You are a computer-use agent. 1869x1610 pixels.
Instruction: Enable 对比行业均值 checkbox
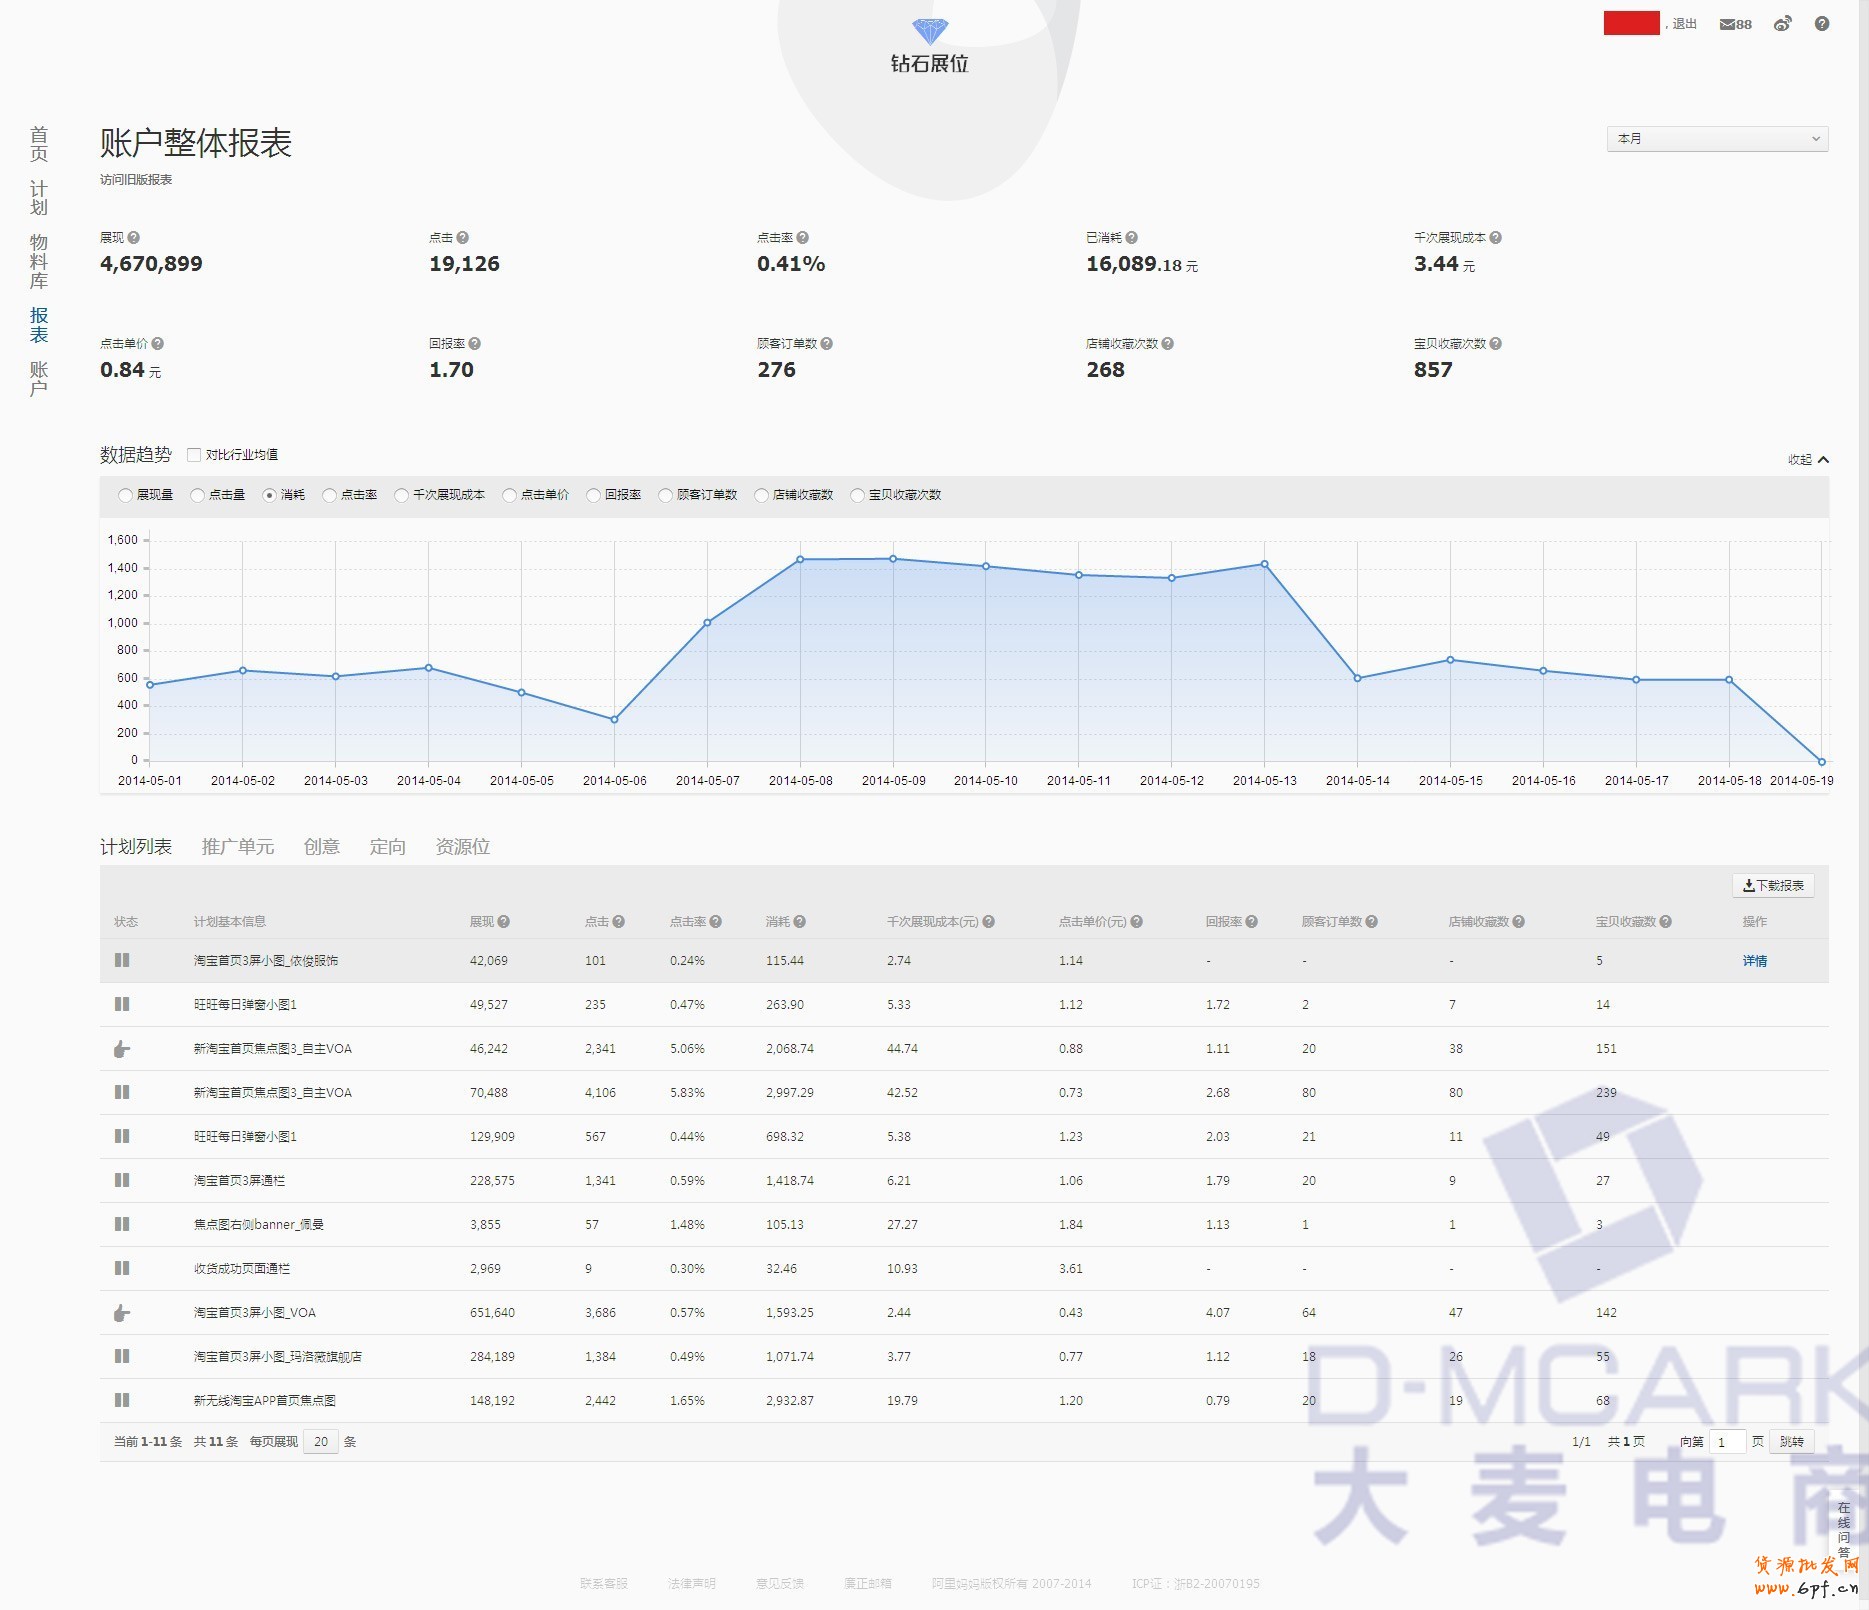194,455
